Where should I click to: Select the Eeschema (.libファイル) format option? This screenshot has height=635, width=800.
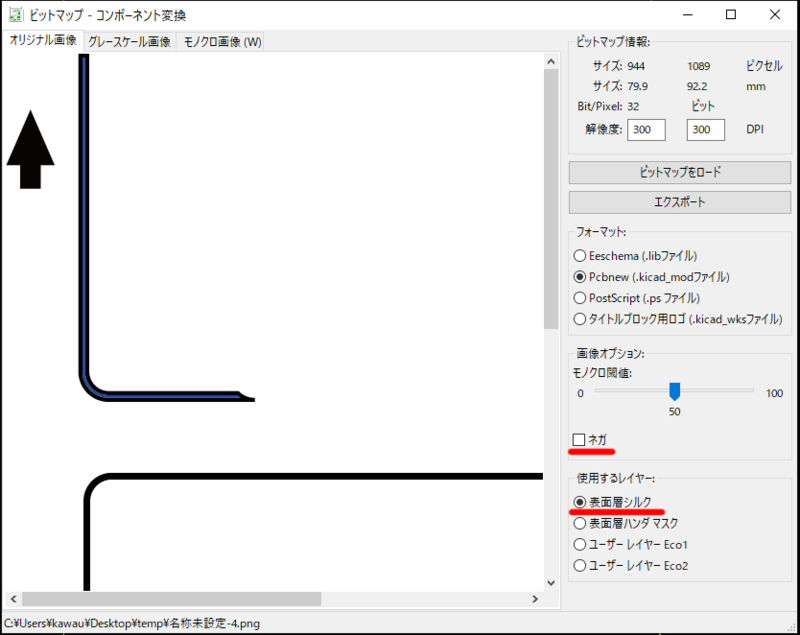coord(580,256)
